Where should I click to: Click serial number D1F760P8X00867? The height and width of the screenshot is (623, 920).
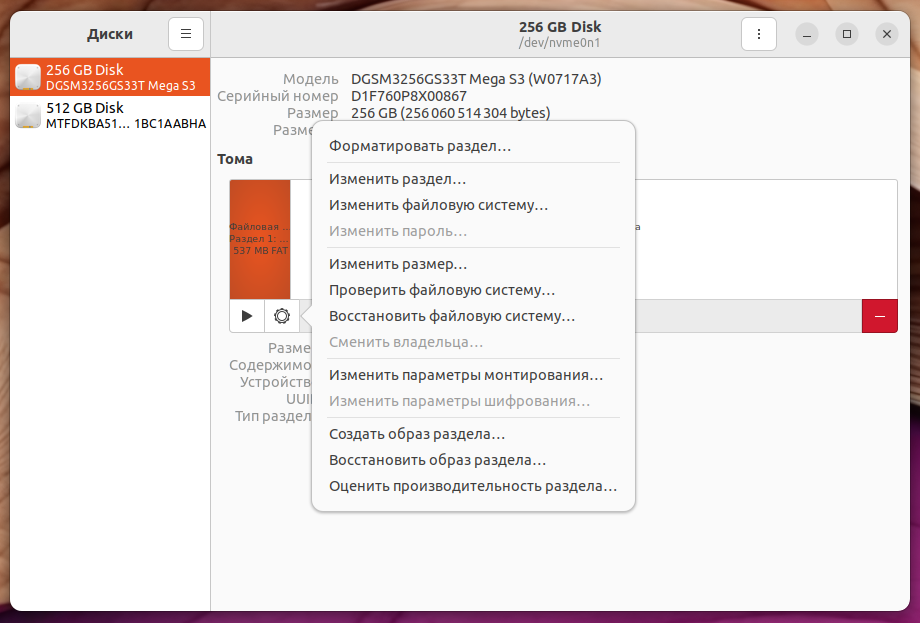pos(409,96)
